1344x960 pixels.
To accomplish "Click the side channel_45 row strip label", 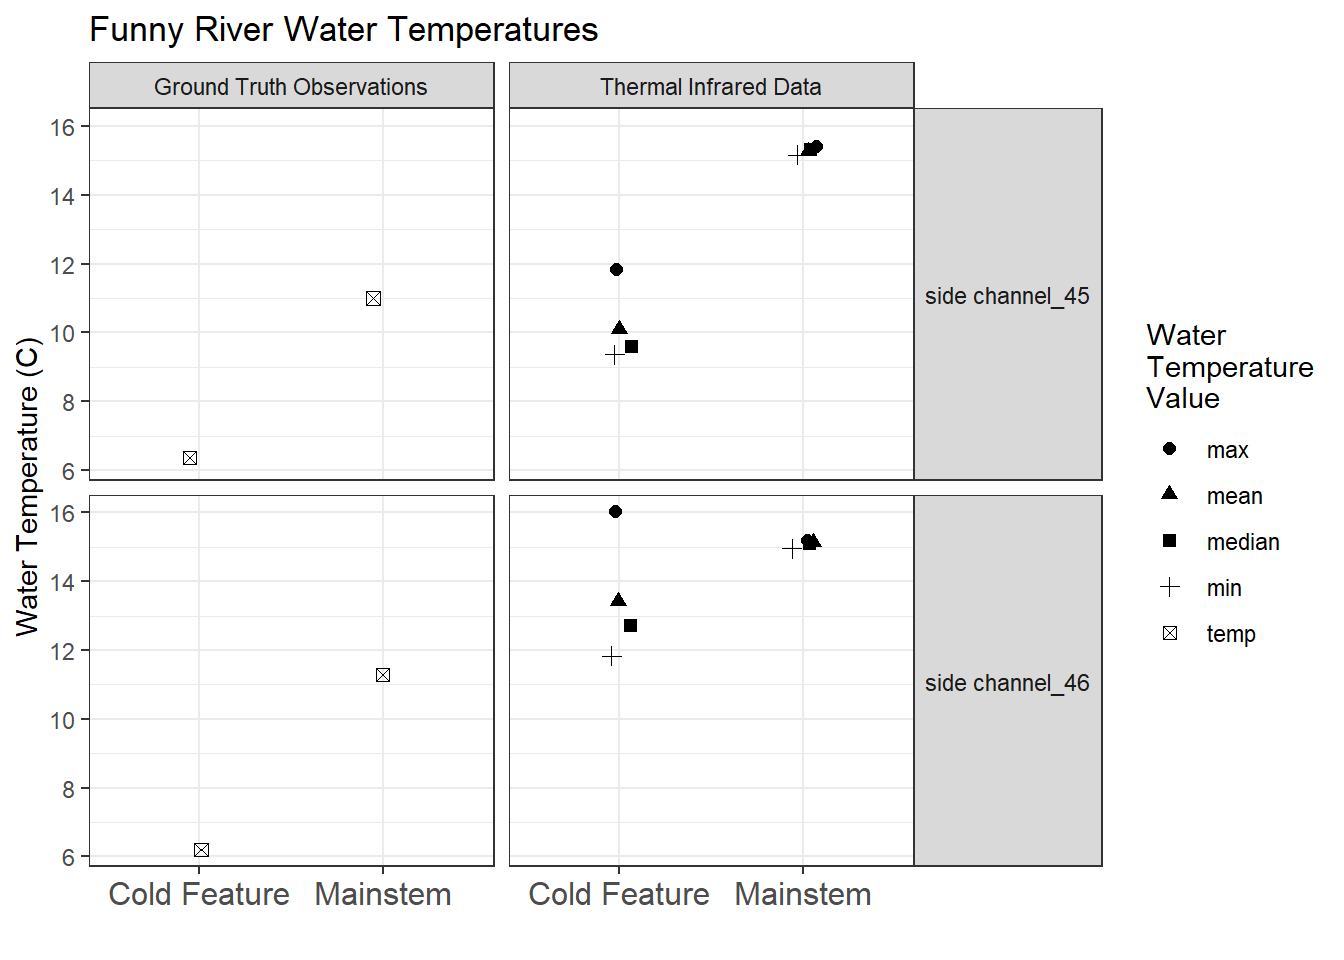I will coord(1007,296).
